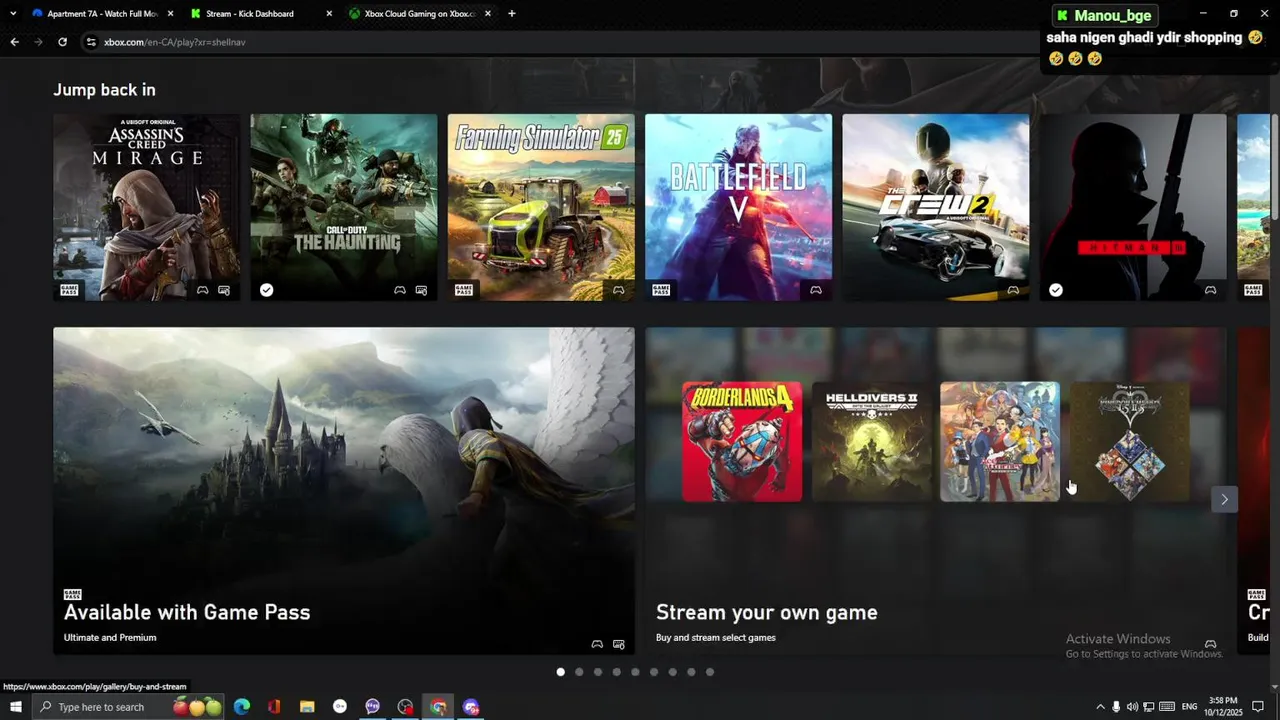1280x720 pixels.
Task: Click the browser Forward arrow
Action: (38, 42)
